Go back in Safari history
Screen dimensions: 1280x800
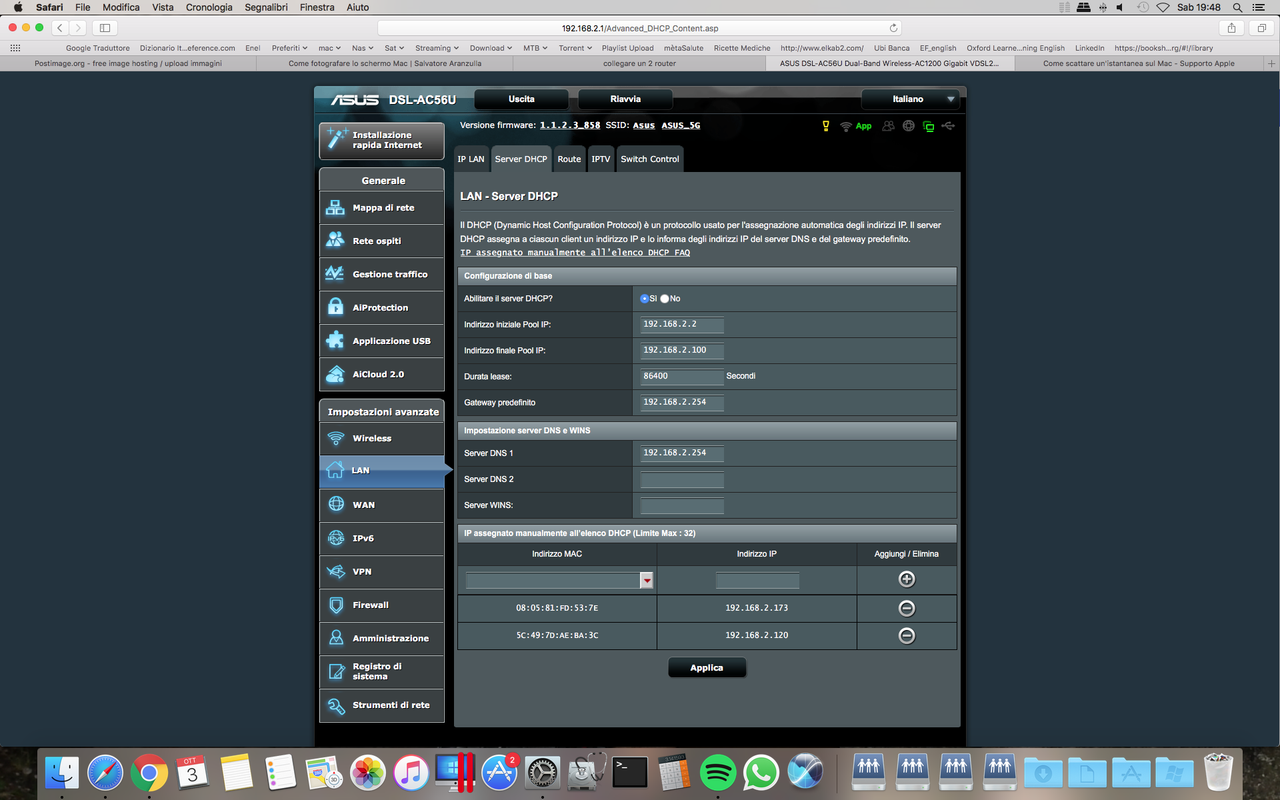(60, 28)
